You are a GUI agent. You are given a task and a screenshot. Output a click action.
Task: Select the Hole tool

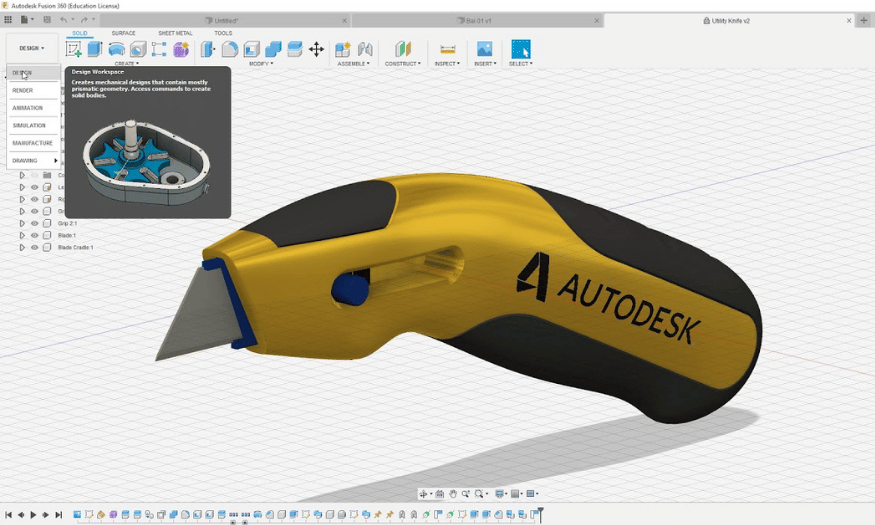(138, 49)
